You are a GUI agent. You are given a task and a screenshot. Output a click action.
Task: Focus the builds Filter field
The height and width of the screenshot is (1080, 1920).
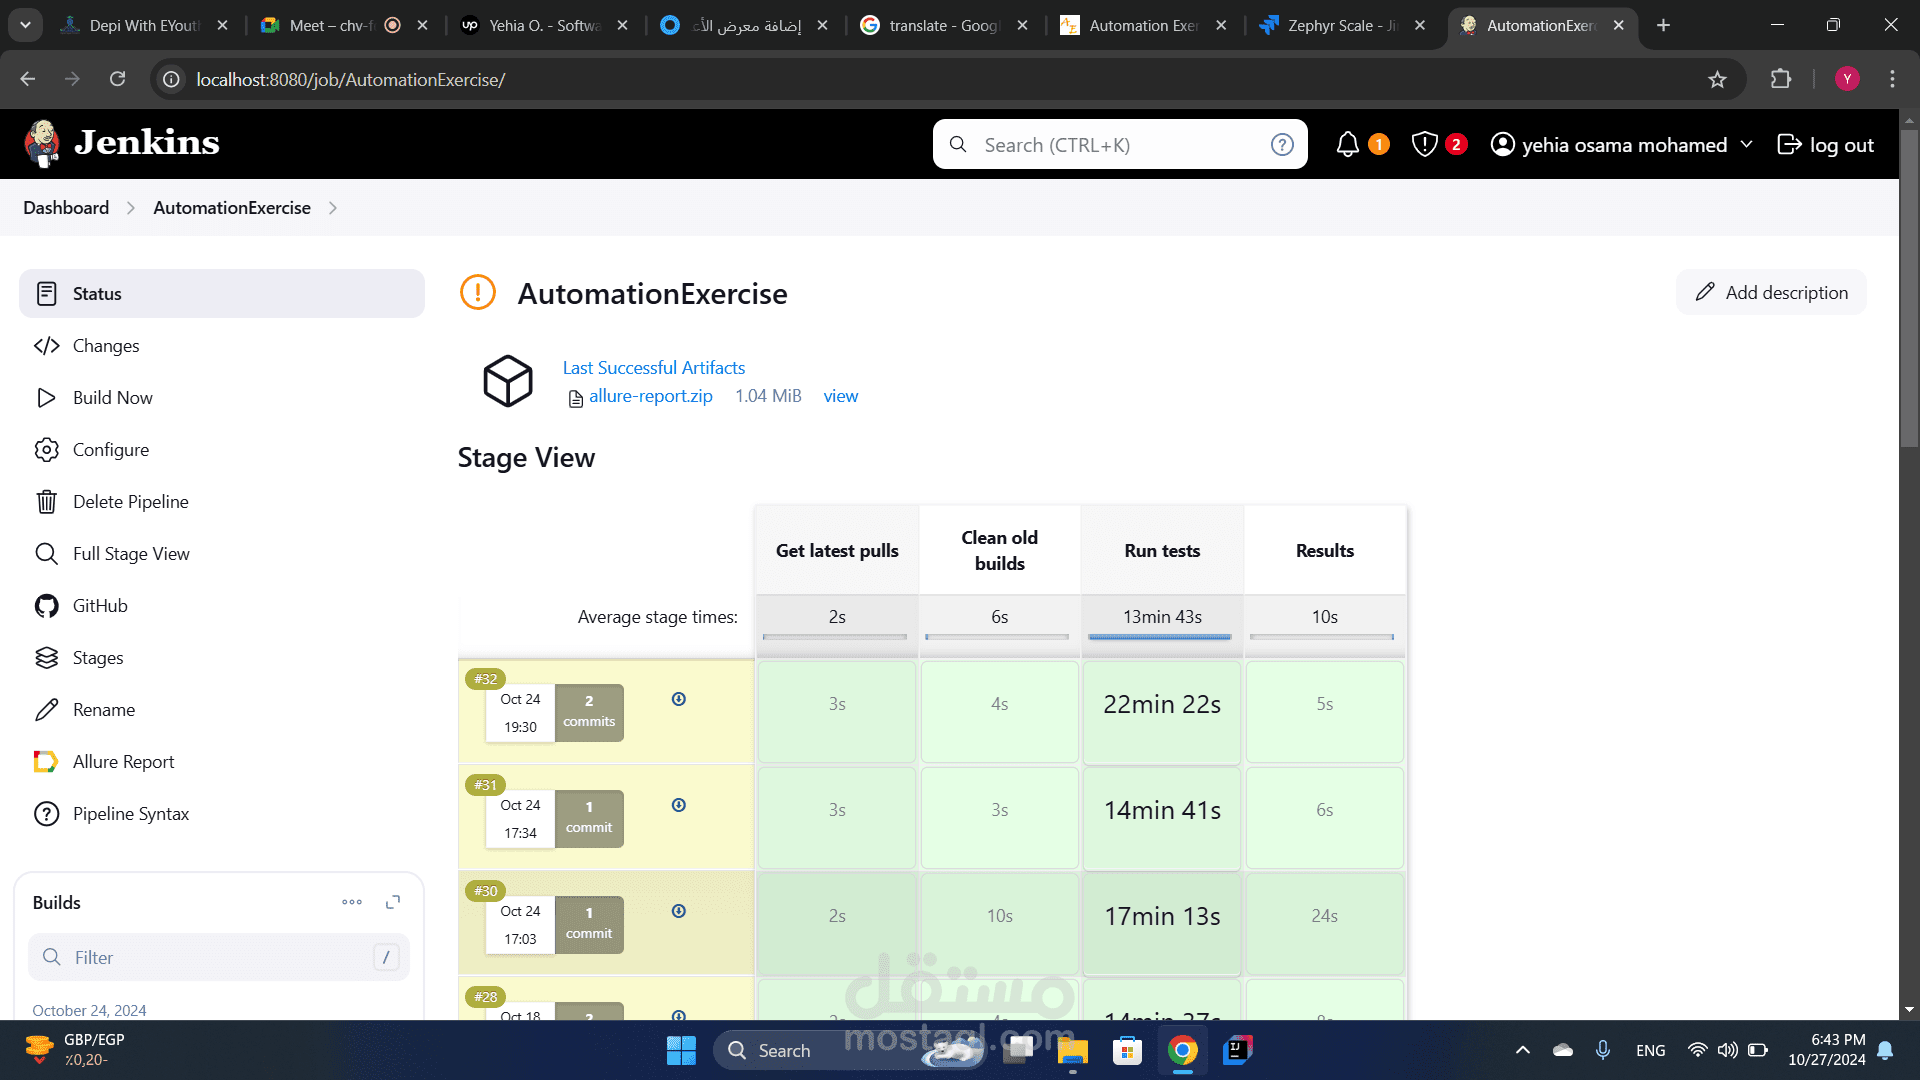218,958
